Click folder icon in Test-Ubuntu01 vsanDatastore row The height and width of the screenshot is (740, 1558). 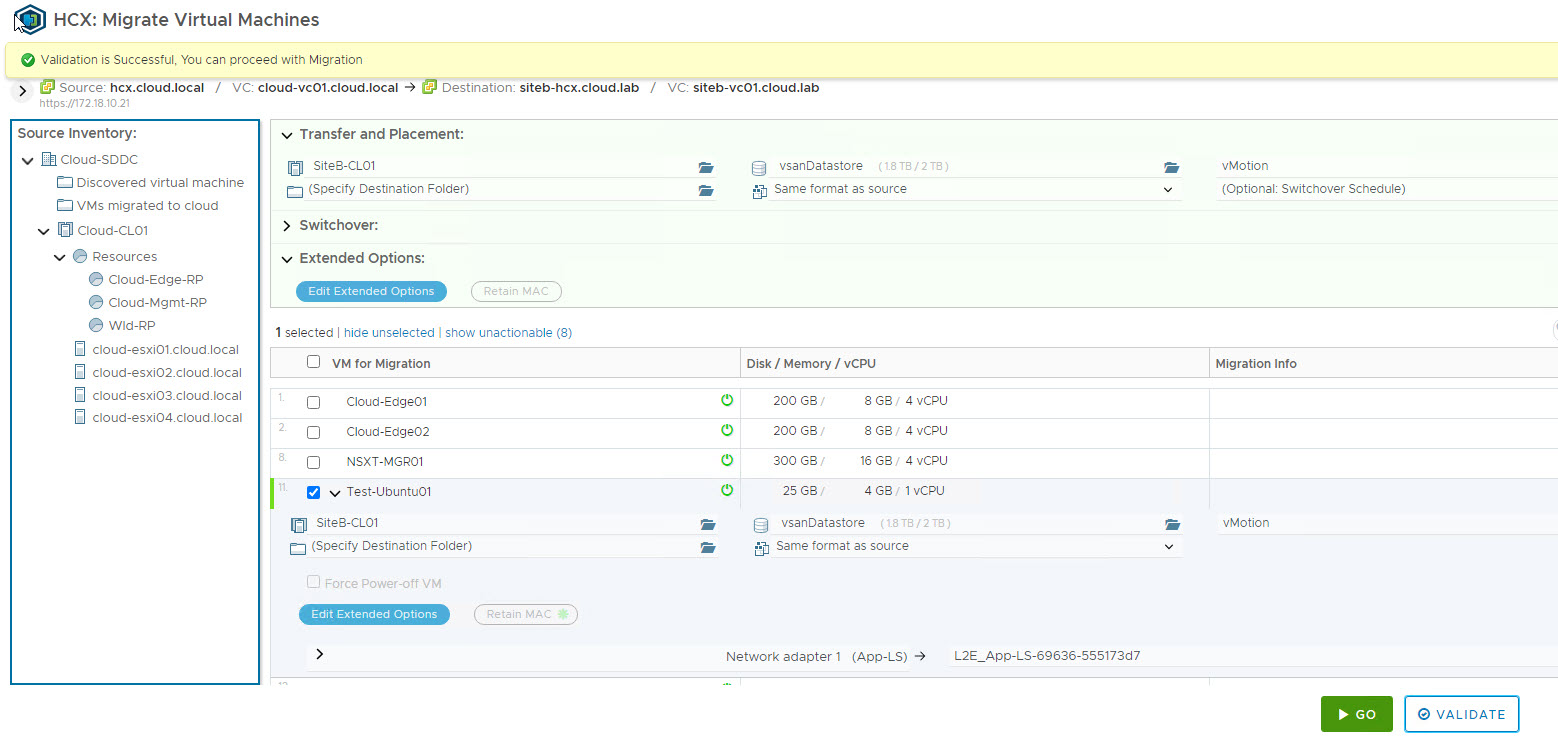(x=1172, y=524)
